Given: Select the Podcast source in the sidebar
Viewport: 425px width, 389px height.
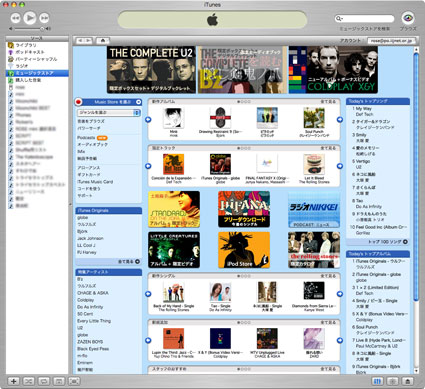Looking at the screenshot, I should pos(30,52).
